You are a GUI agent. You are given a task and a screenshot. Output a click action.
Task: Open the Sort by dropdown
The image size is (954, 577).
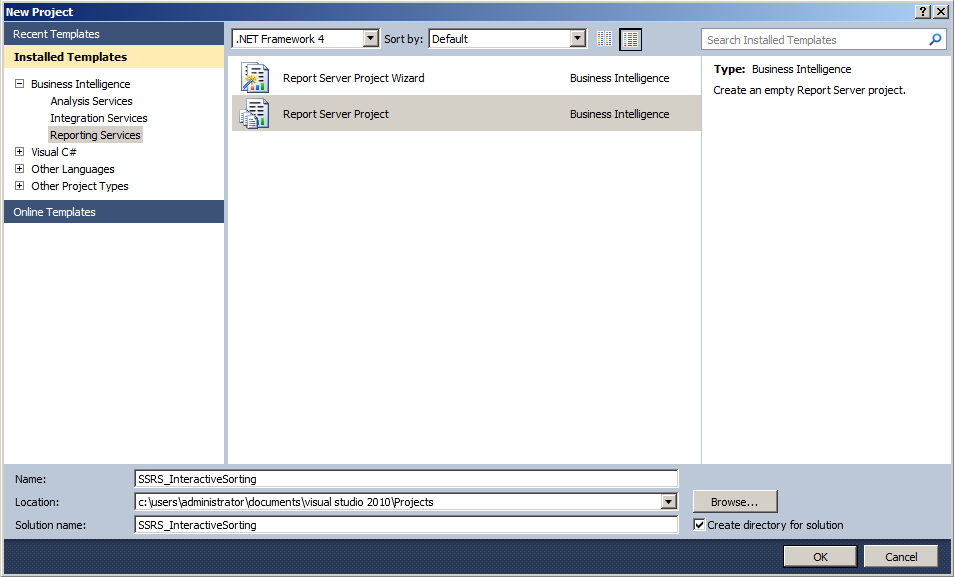click(578, 37)
